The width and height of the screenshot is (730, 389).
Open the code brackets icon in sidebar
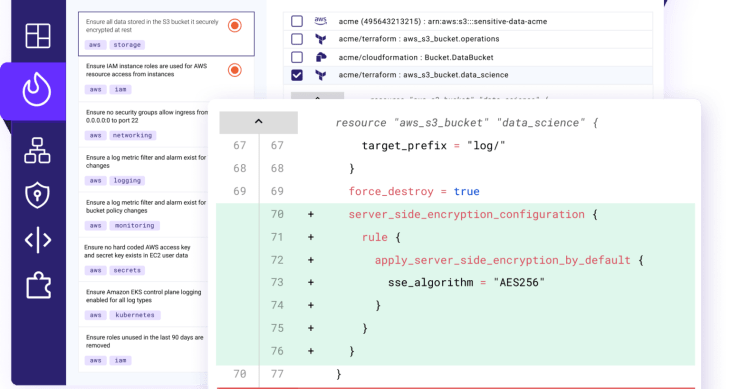[x=38, y=240]
